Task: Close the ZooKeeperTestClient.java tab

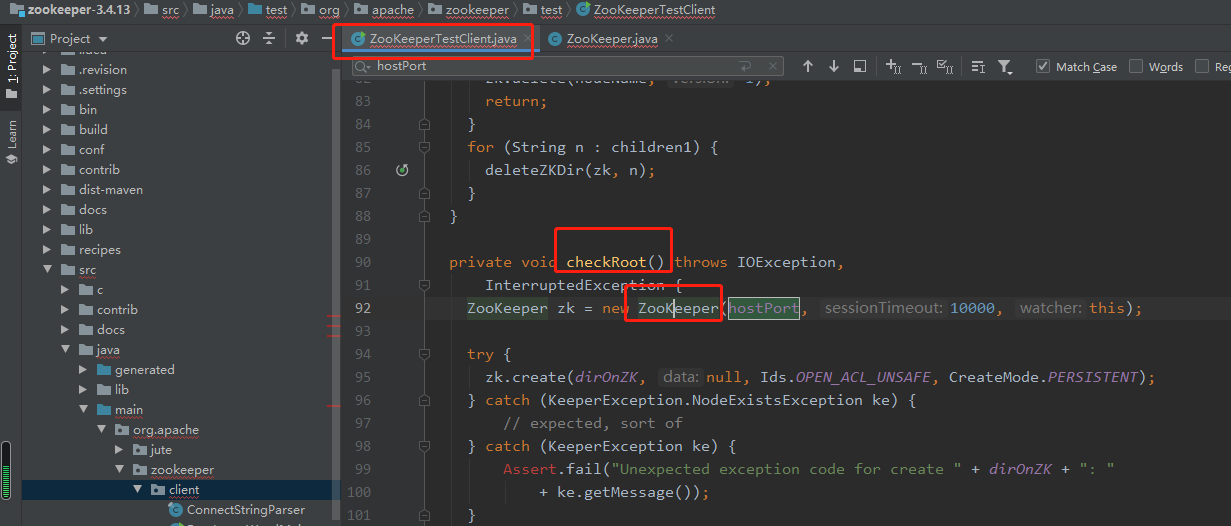Action: click(x=528, y=38)
